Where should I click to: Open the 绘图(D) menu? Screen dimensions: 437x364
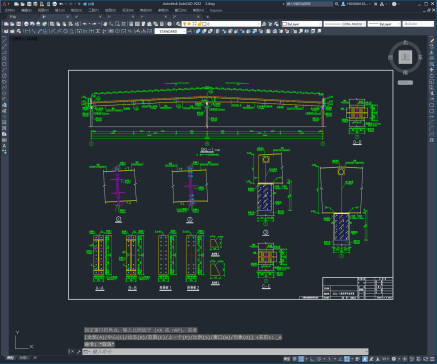(x=110, y=10)
